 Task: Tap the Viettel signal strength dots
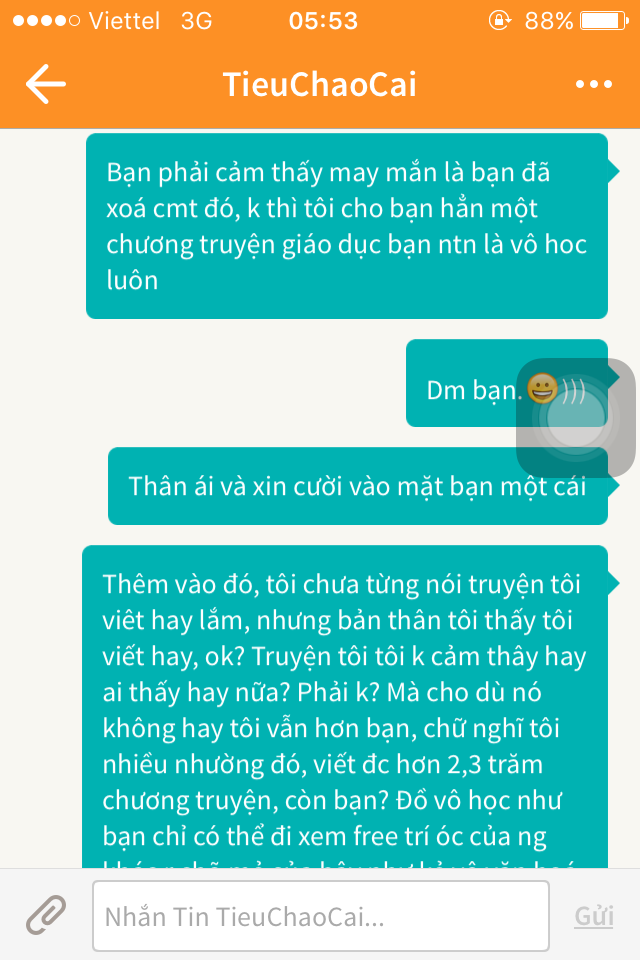point(46,21)
